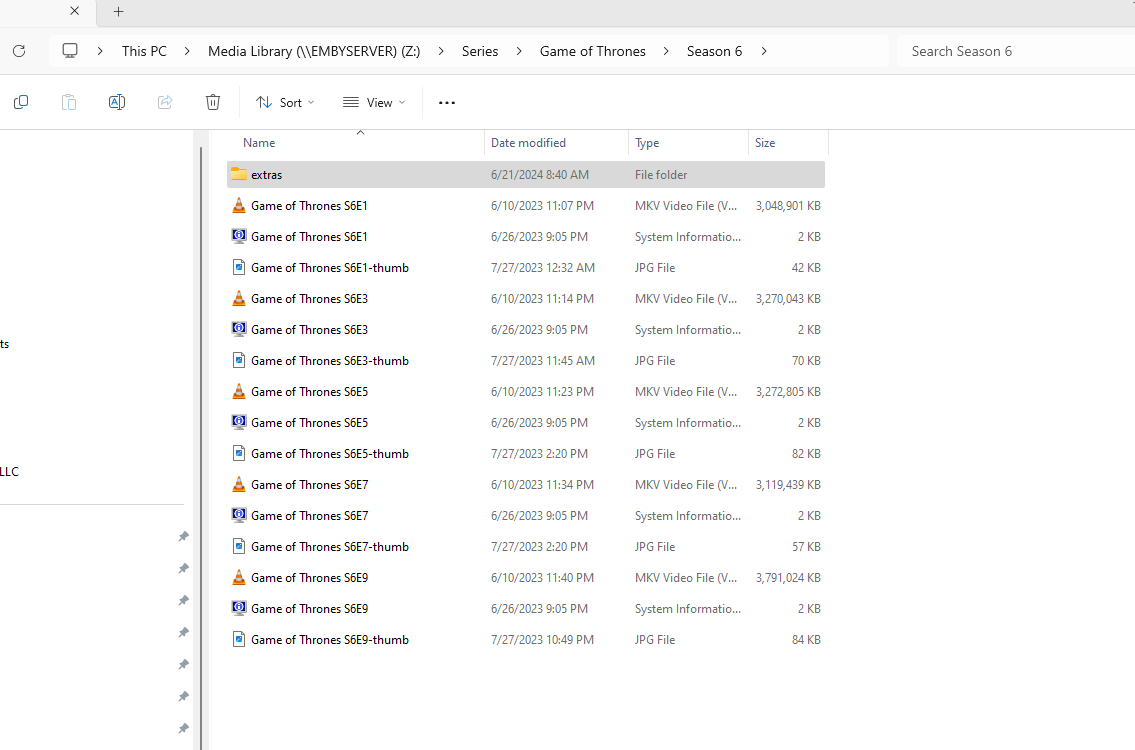Open the See more three-dots menu
1135x750 pixels.
(x=447, y=102)
